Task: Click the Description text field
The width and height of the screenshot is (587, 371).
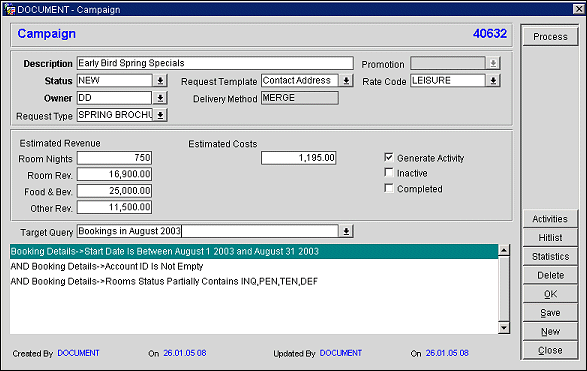Action: [x=215, y=63]
